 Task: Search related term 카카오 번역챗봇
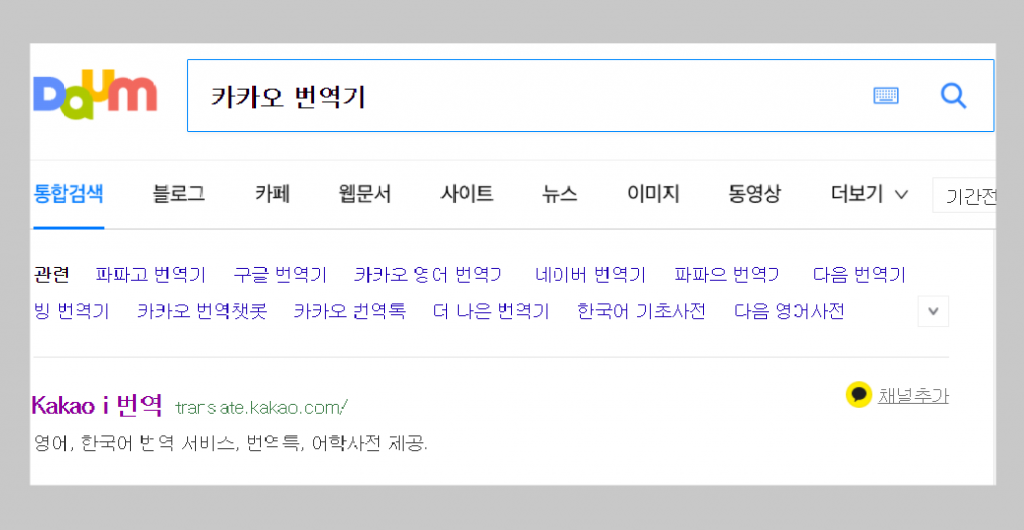click(x=202, y=311)
